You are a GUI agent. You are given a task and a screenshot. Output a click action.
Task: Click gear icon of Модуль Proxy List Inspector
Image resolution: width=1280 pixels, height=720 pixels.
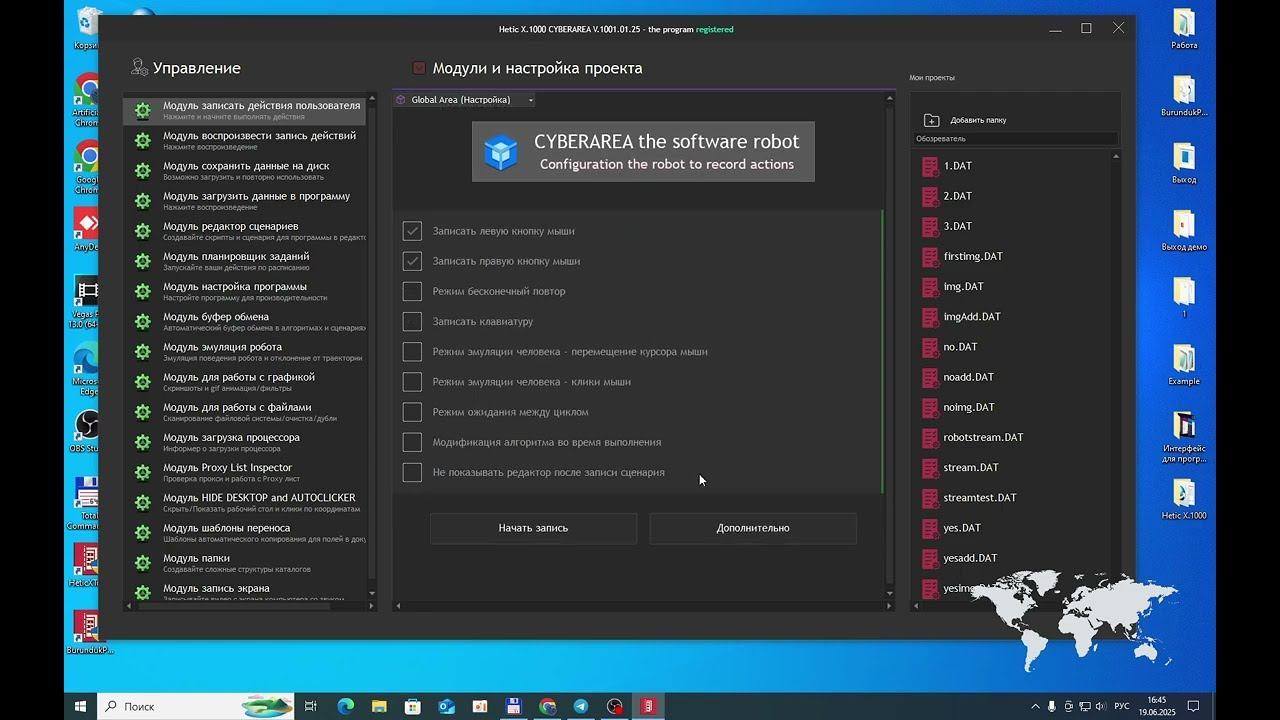coord(143,472)
